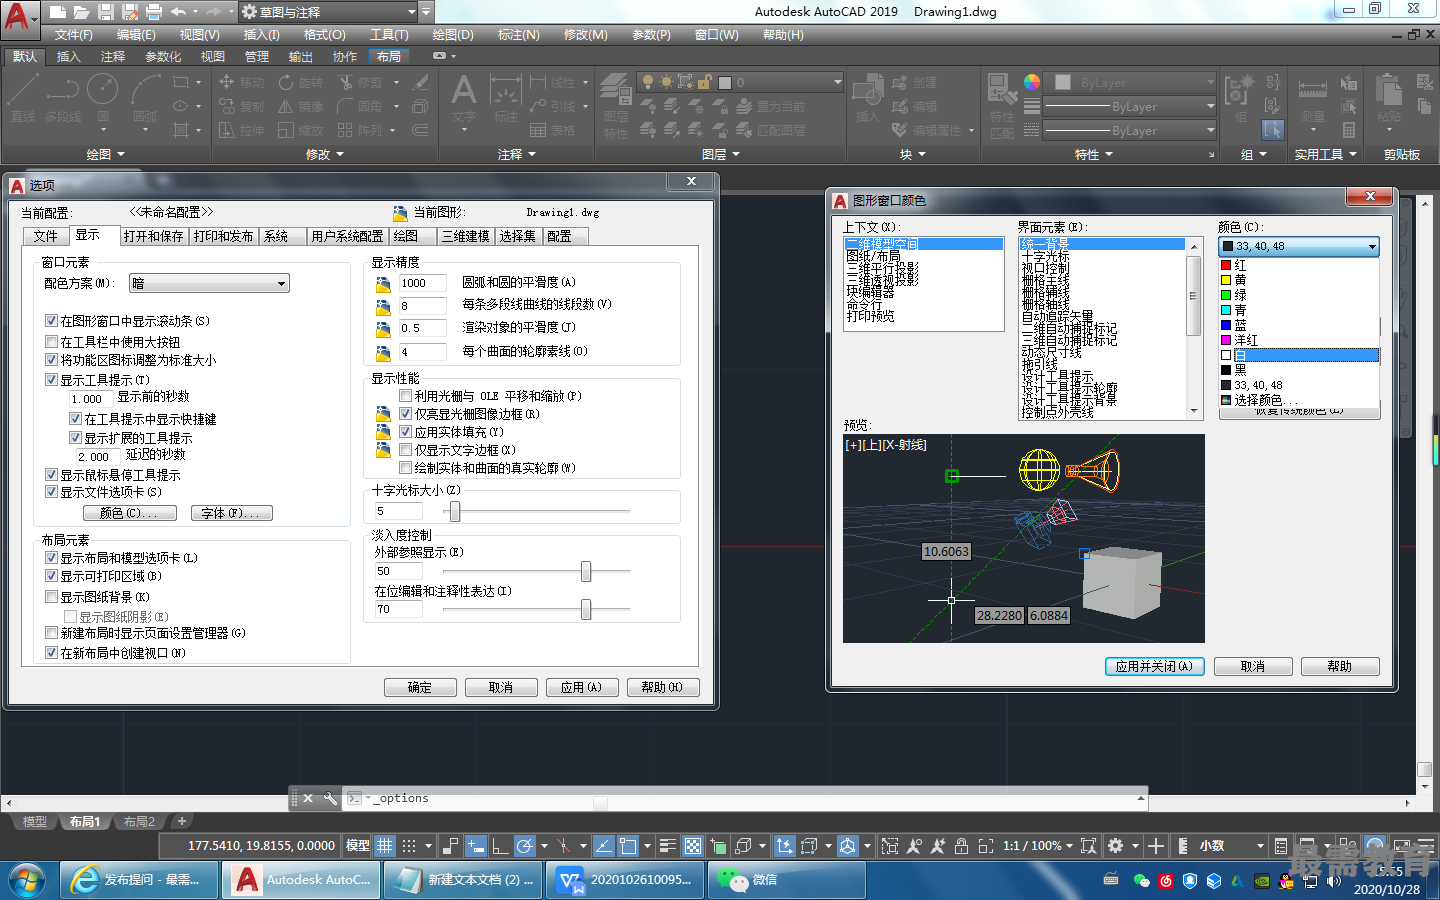Image resolution: width=1440 pixels, height=900 pixels.
Task: Select the 文字 text tool in ribbon
Action: [463, 98]
